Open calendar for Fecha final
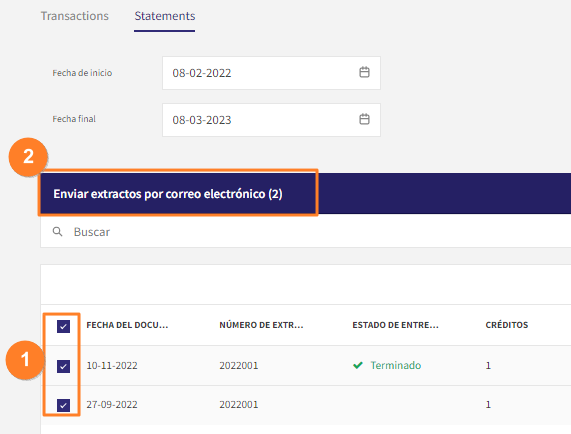The height and width of the screenshot is (434, 571). [x=364, y=119]
